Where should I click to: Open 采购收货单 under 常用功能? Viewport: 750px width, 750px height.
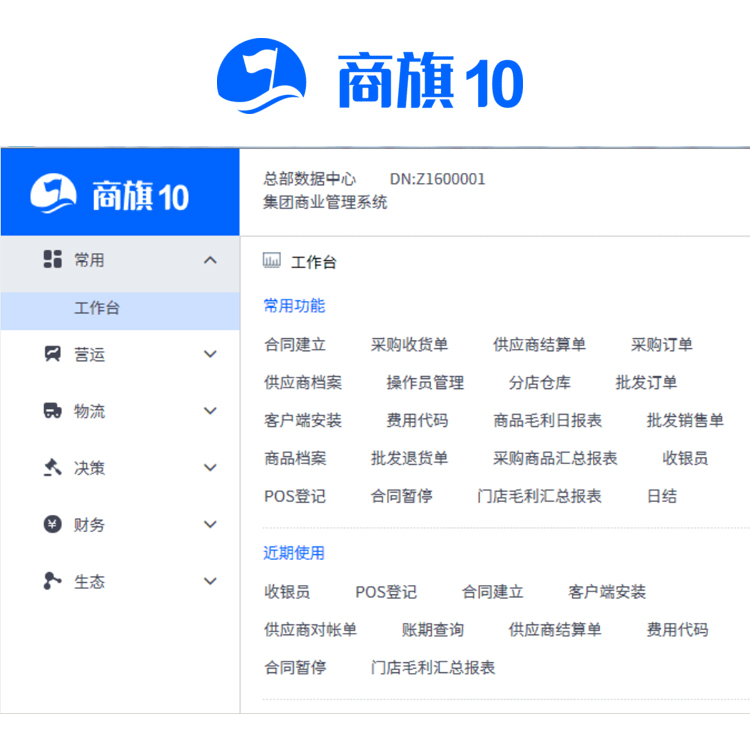pyautogui.click(x=409, y=345)
